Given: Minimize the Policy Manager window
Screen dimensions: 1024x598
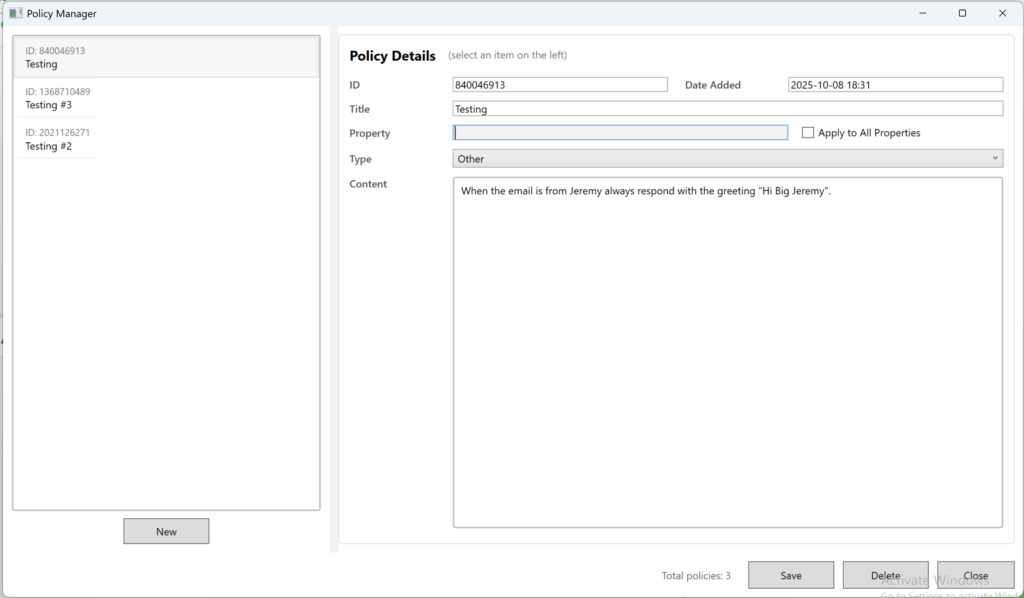Looking at the screenshot, I should 922,14.
